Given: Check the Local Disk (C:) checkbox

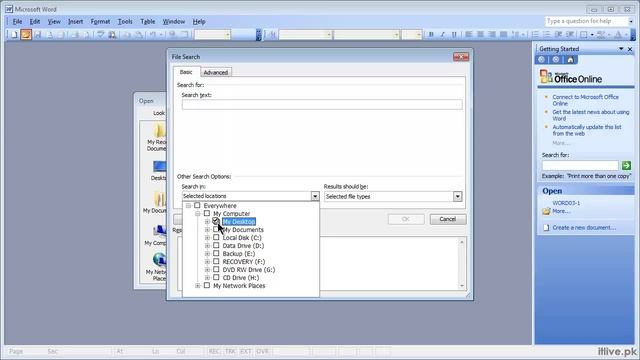Looking at the screenshot, I should coord(216,238).
